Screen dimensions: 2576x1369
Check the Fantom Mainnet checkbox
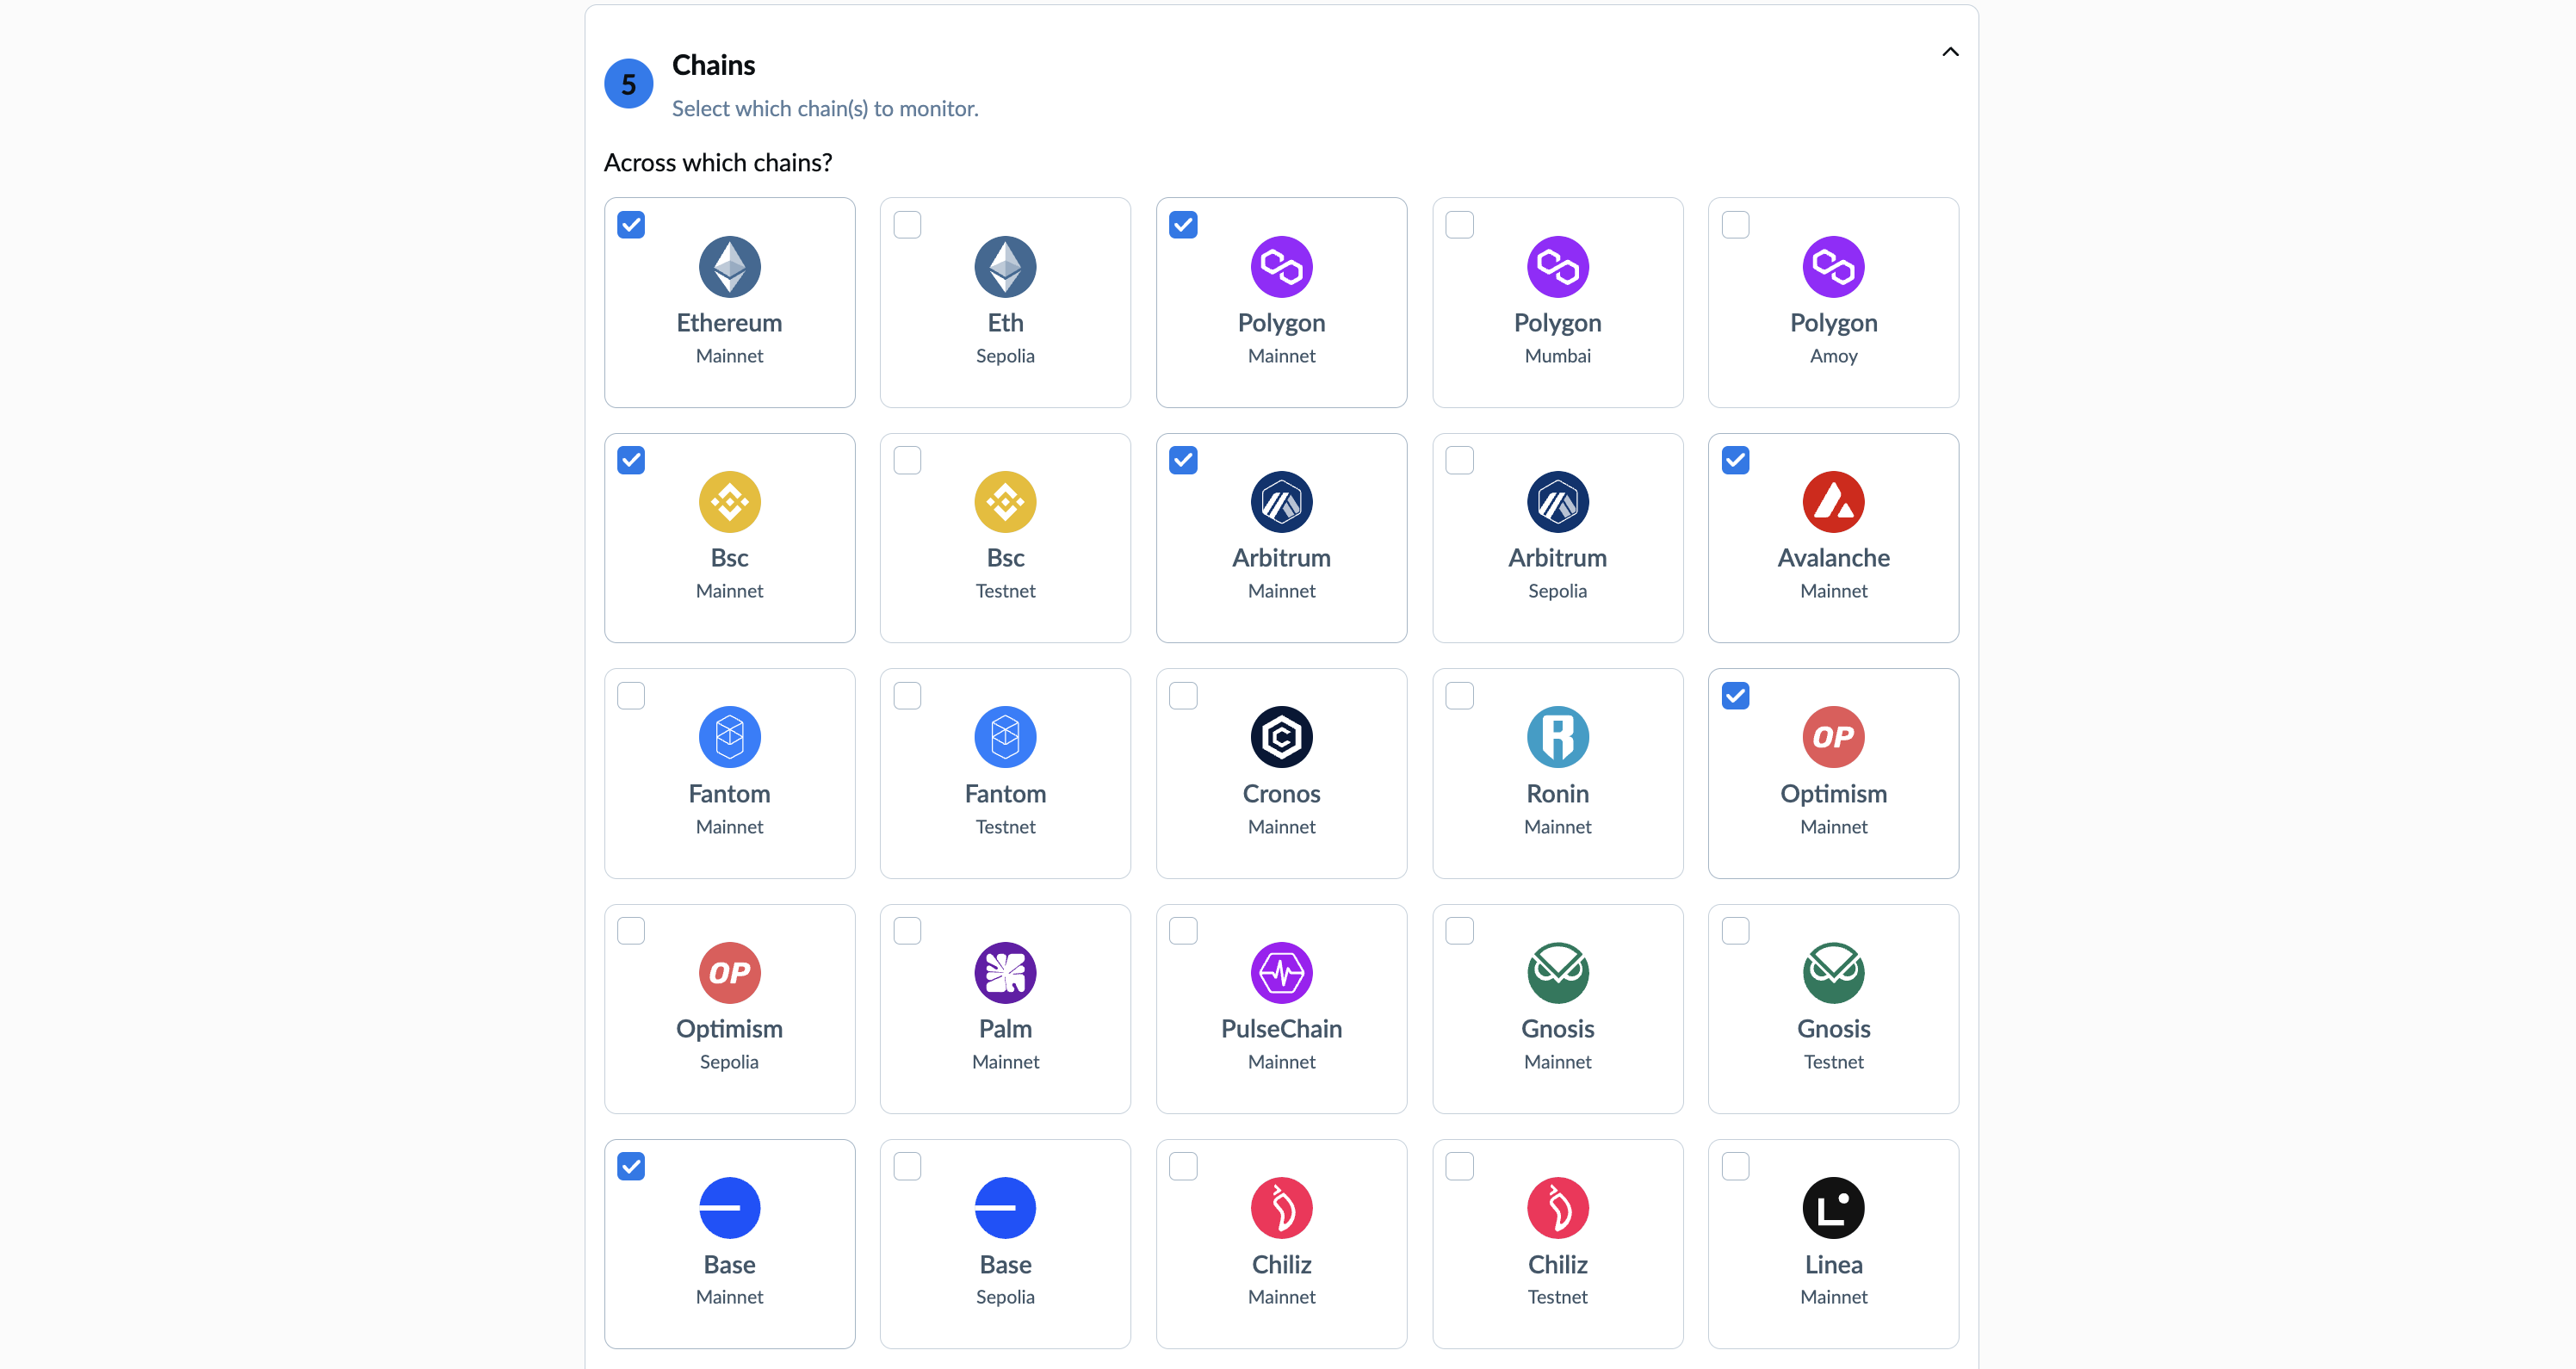[631, 696]
